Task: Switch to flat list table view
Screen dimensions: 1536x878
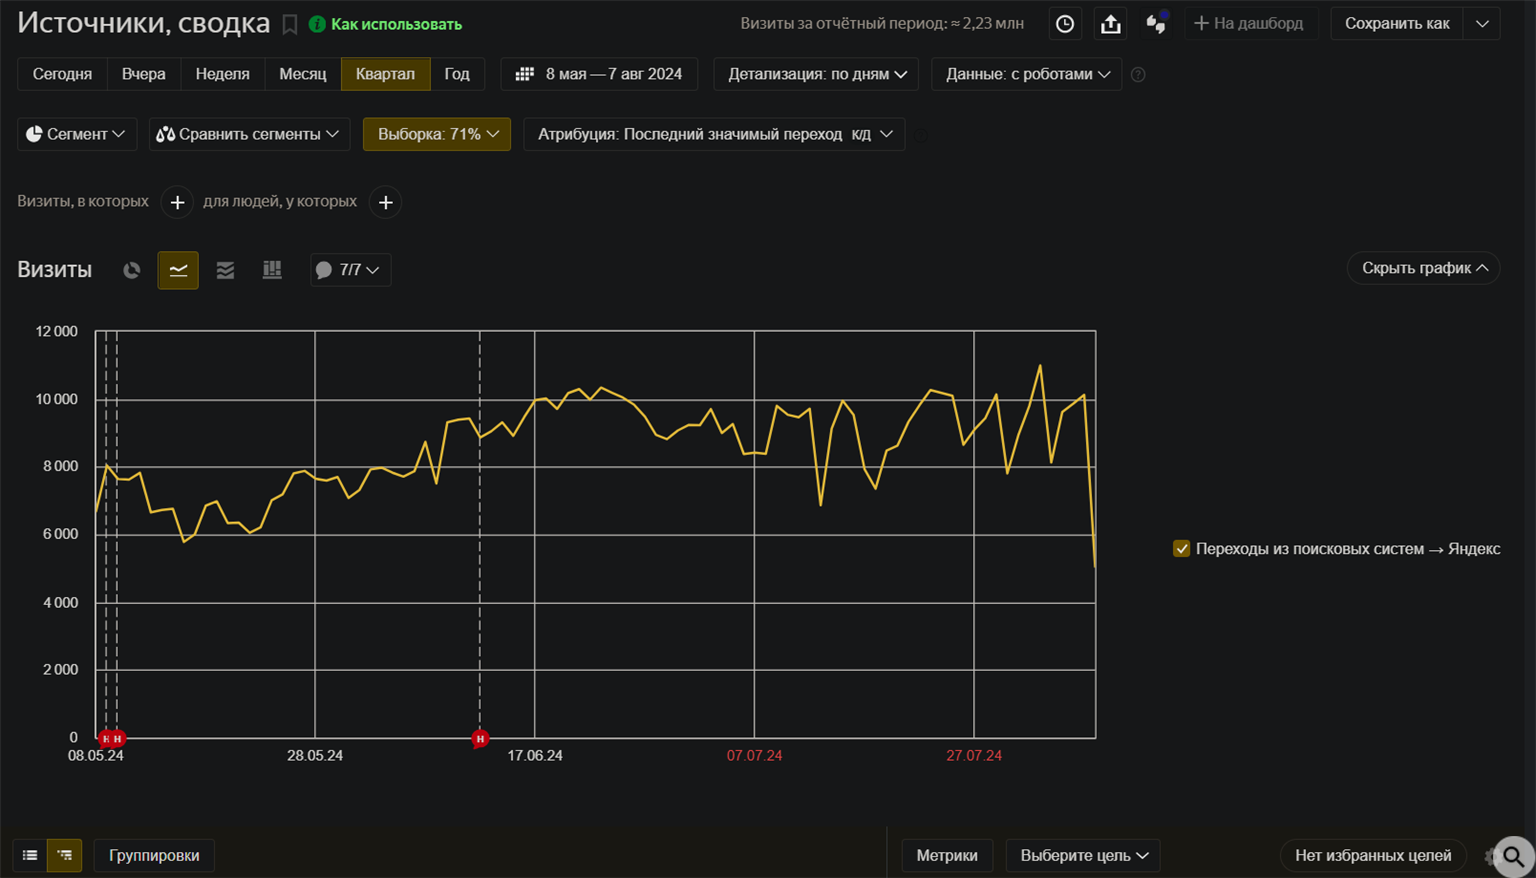Action: coord(30,855)
